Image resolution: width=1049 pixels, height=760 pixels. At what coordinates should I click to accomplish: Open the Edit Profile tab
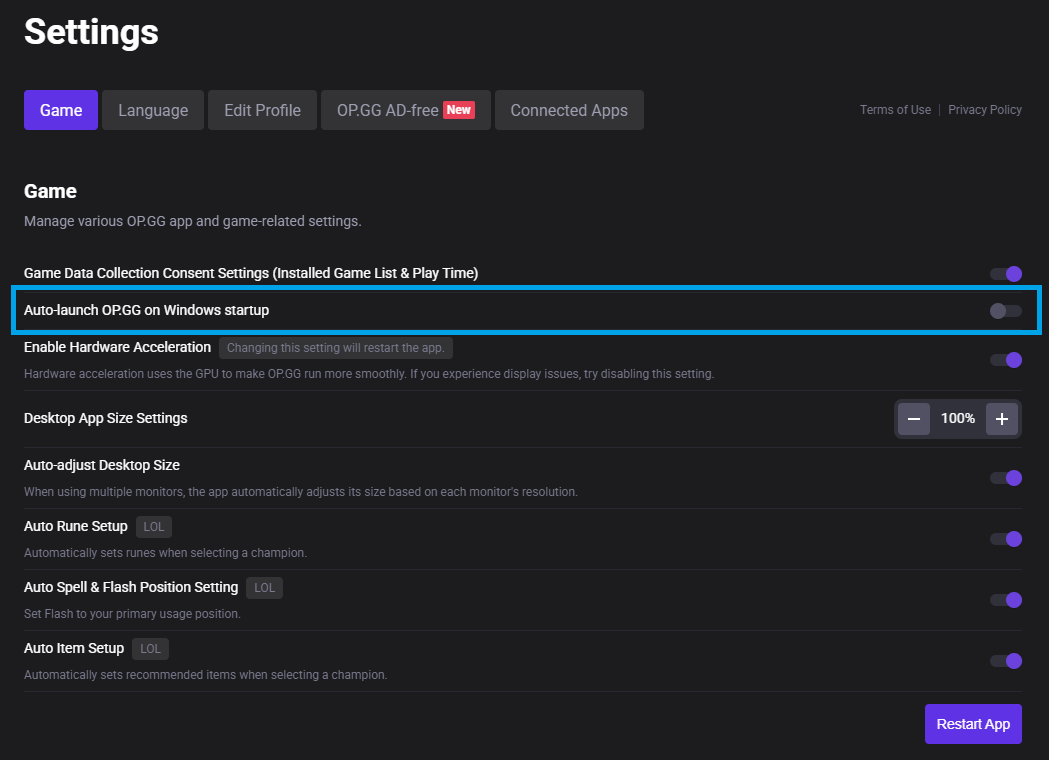[262, 110]
